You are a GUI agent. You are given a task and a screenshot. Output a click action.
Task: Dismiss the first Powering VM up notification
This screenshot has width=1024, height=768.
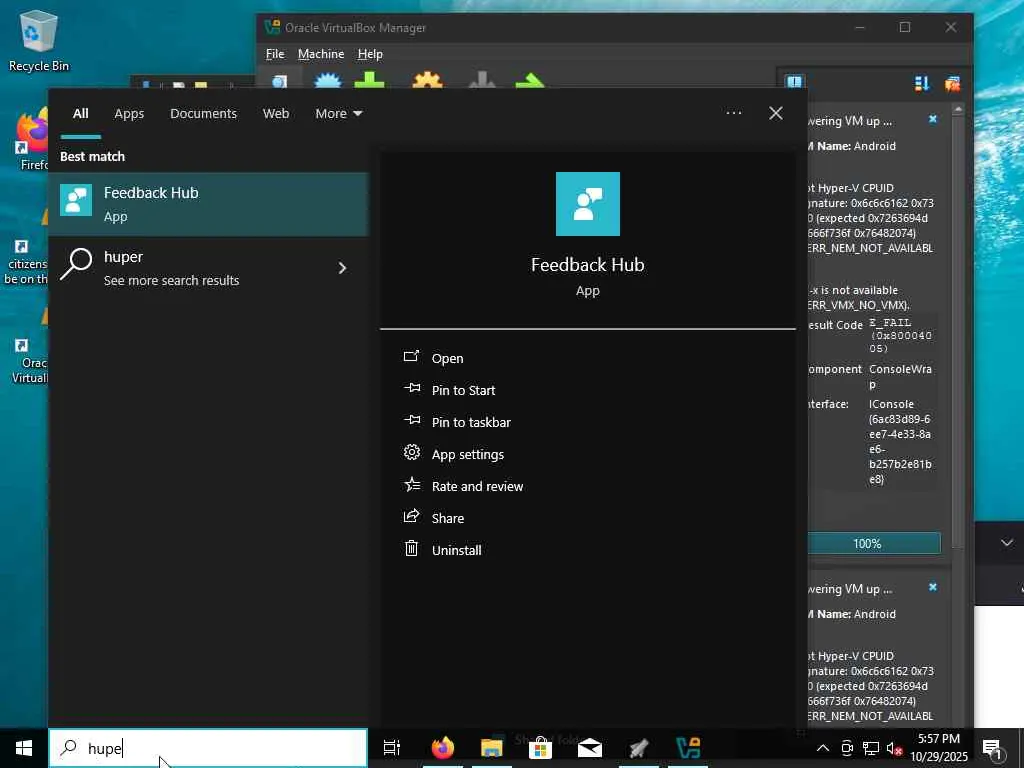[x=933, y=119]
